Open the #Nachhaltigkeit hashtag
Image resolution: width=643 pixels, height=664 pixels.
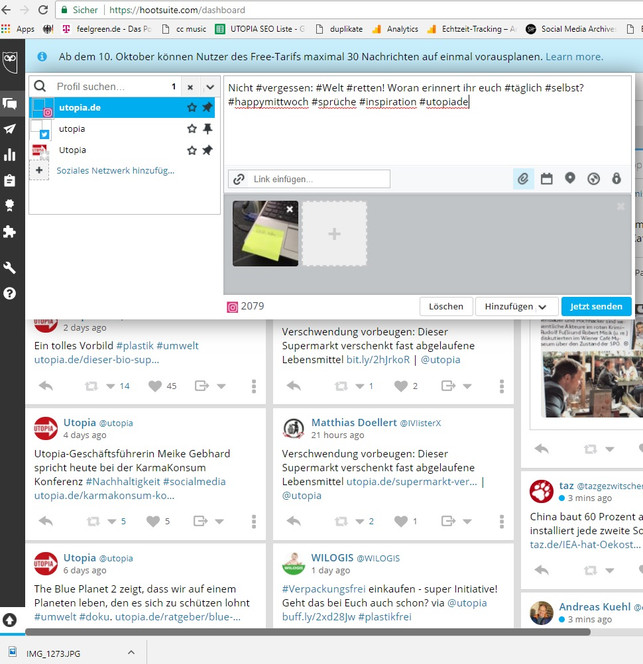pos(123,481)
